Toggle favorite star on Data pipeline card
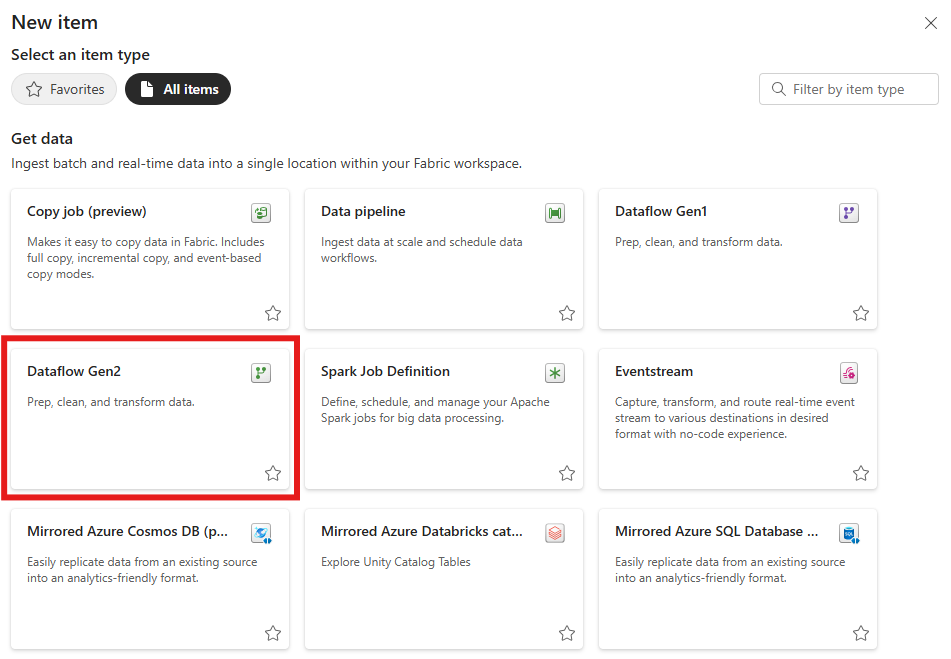Viewport: 951px width, 659px height. 567,313
